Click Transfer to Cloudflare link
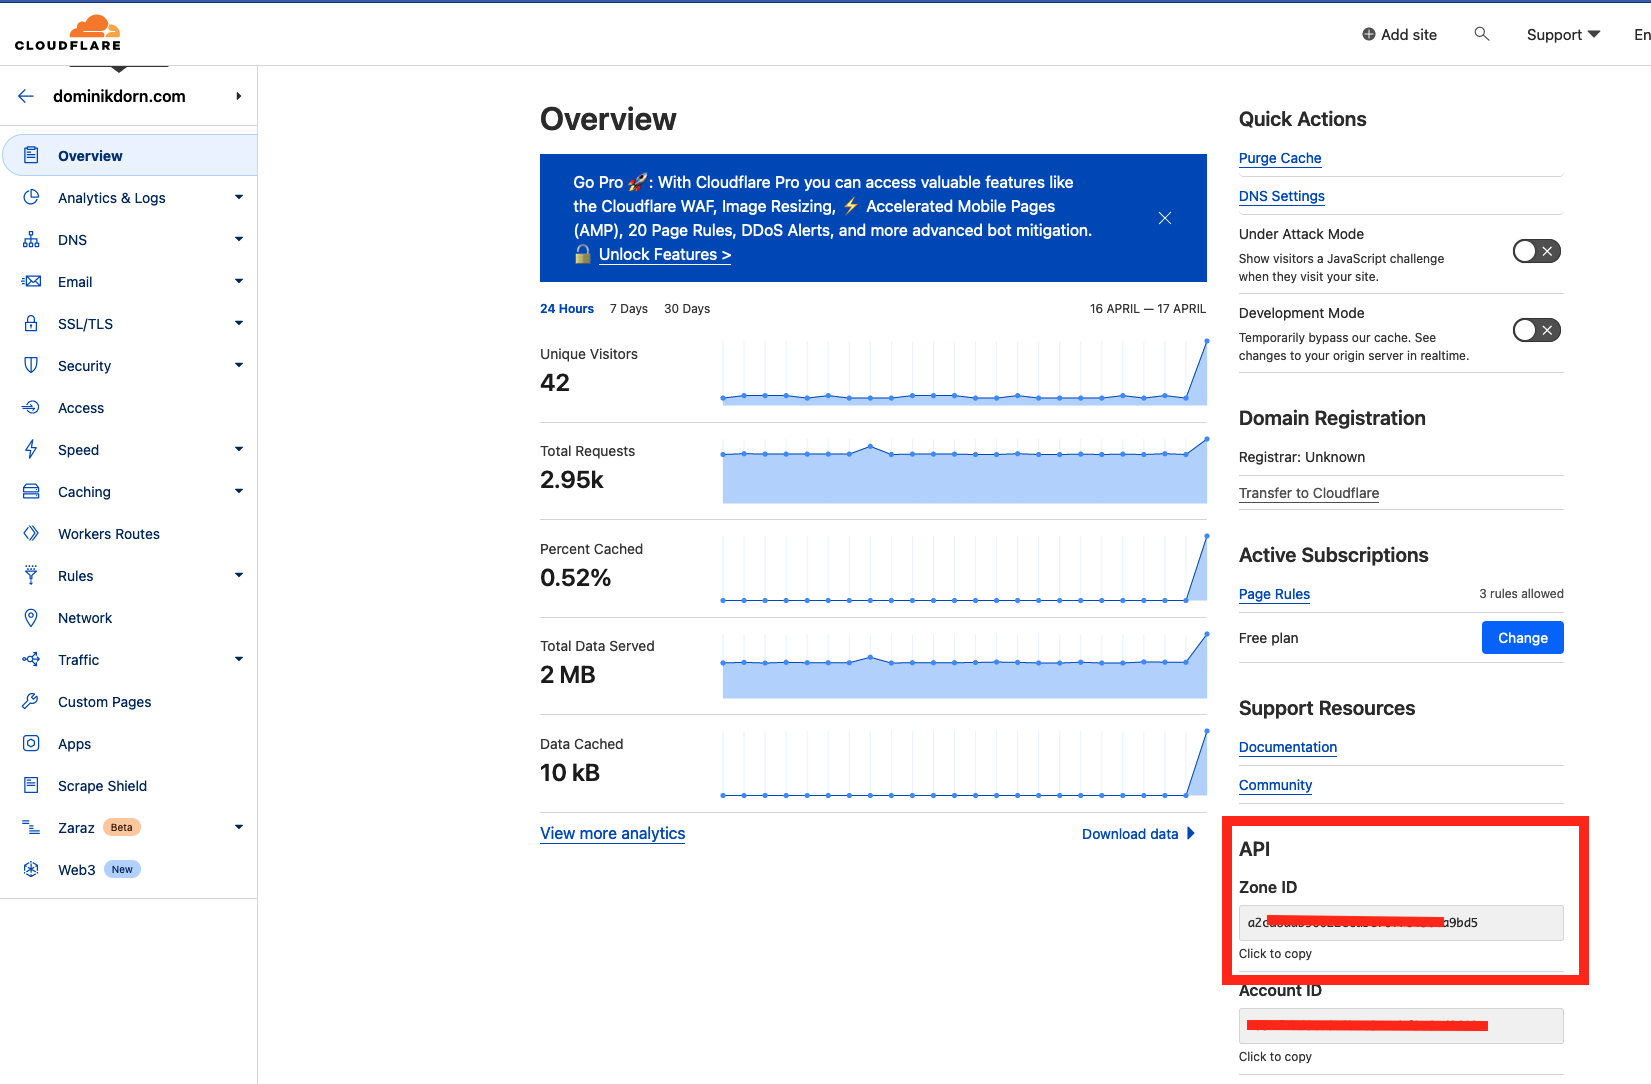 coord(1308,493)
